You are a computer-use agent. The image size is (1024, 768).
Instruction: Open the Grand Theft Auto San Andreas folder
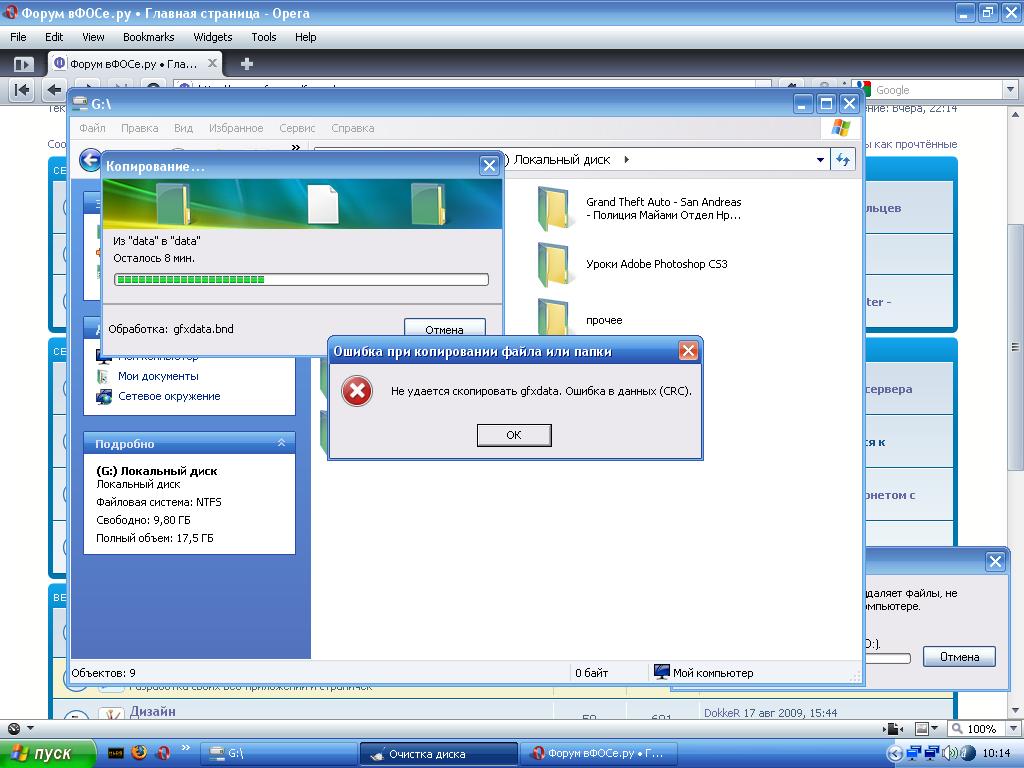click(555, 208)
